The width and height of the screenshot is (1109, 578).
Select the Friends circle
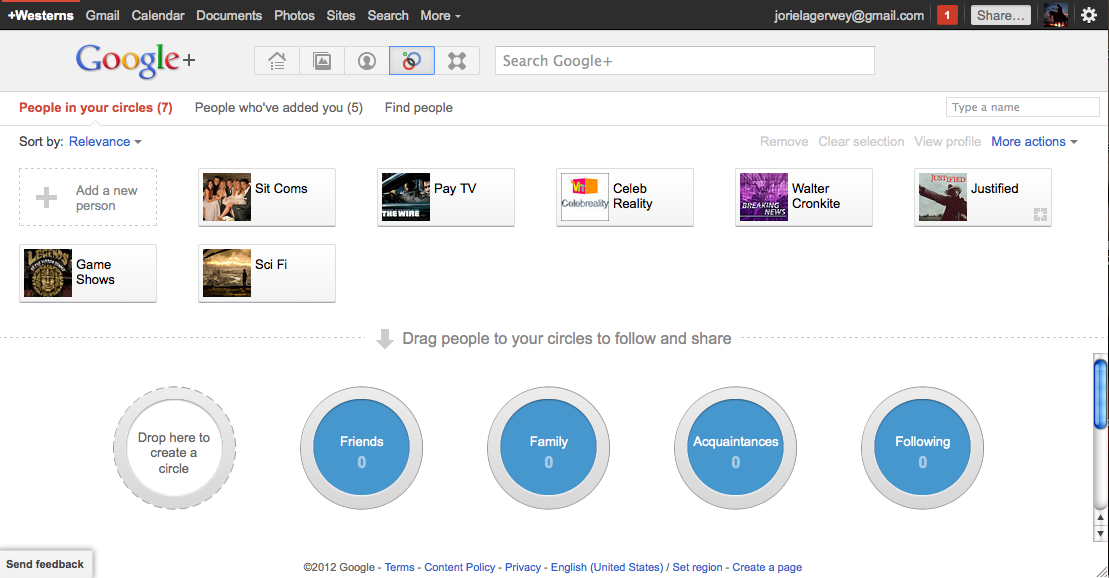361,448
